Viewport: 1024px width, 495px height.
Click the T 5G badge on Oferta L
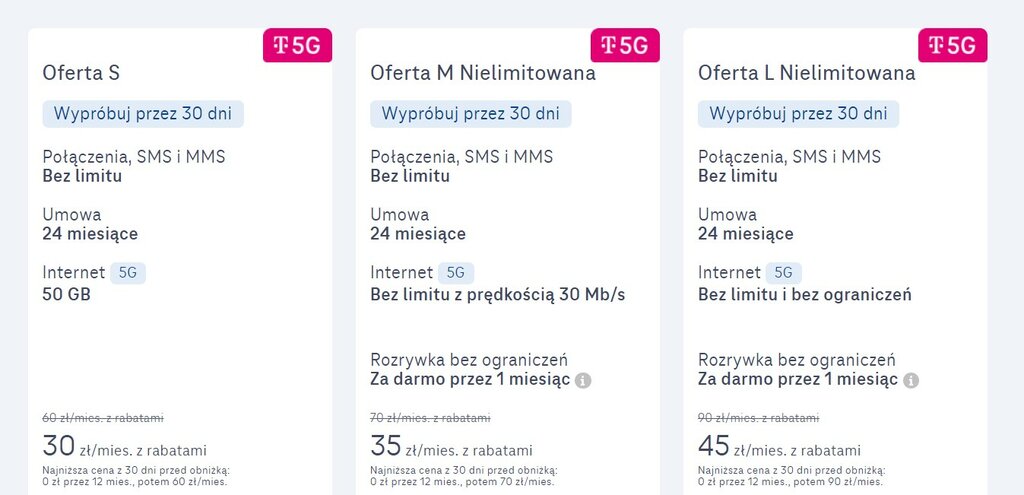click(953, 45)
